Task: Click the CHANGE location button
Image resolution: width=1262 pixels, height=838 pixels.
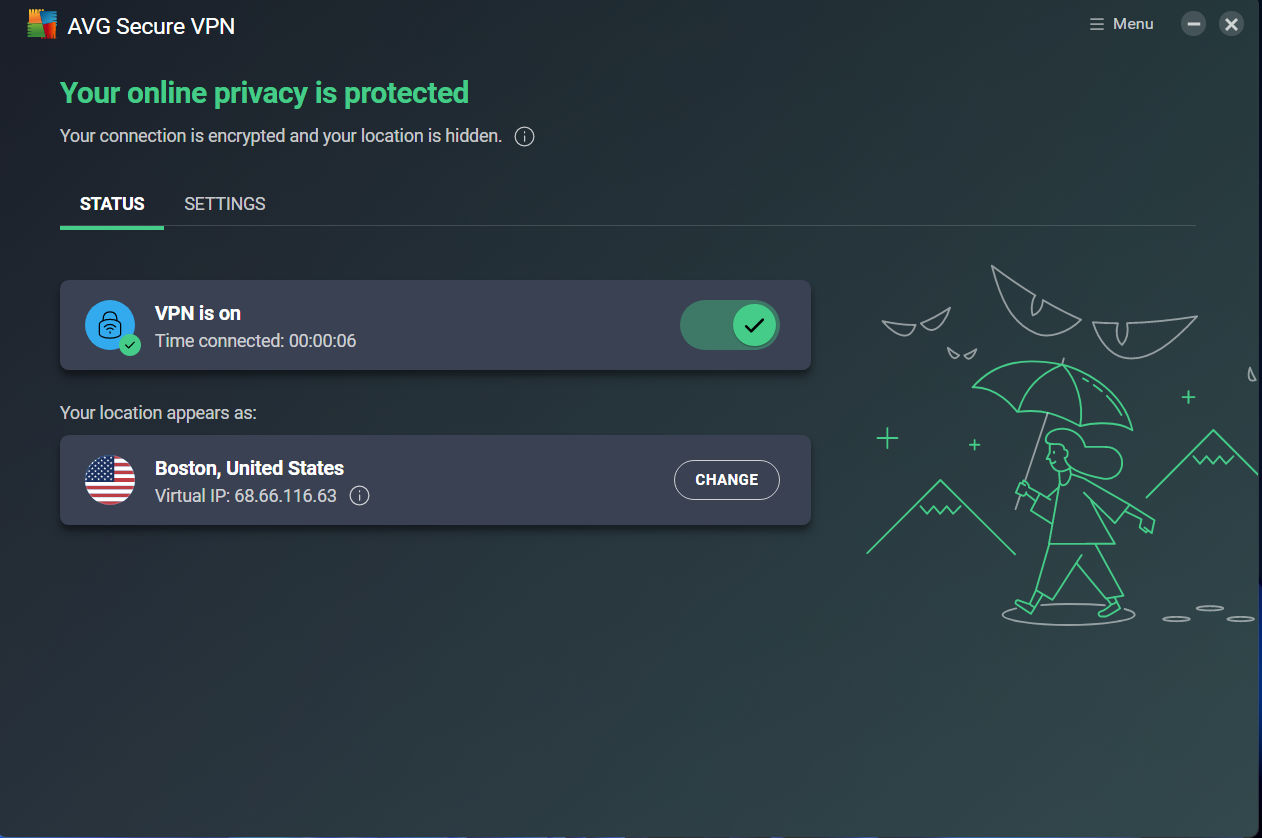Action: (727, 480)
